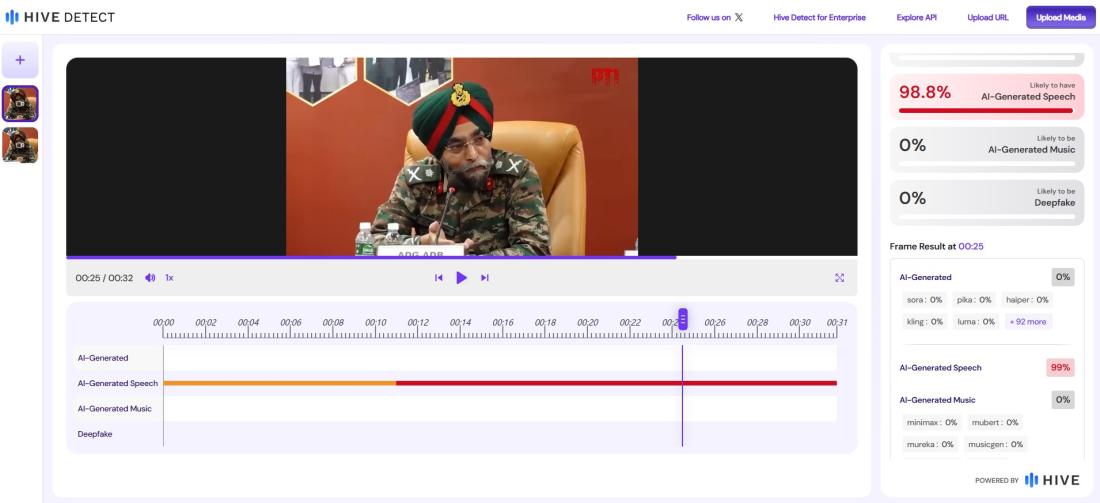This screenshot has width=1100, height=503.
Task: Open Hive Detect for Enterprise page
Action: coord(819,18)
